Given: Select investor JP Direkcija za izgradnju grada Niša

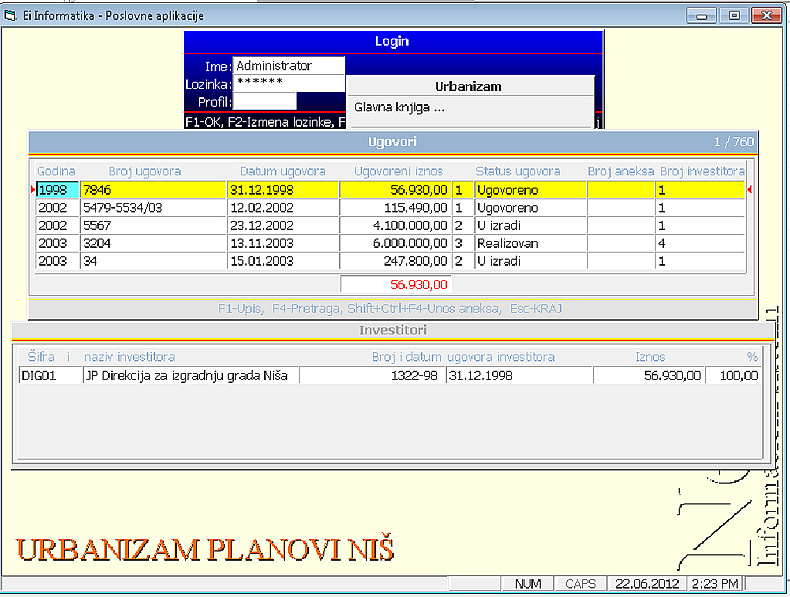Looking at the screenshot, I should pyautogui.click(x=191, y=375).
